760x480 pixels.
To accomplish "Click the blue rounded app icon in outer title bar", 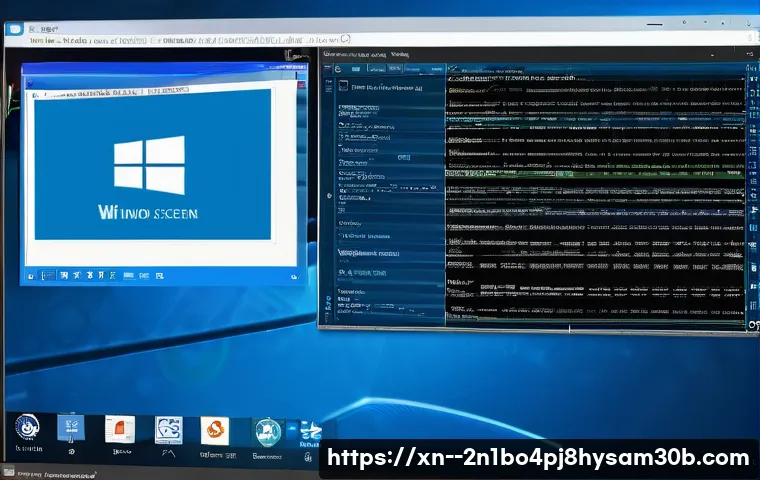I will click(x=15, y=29).
